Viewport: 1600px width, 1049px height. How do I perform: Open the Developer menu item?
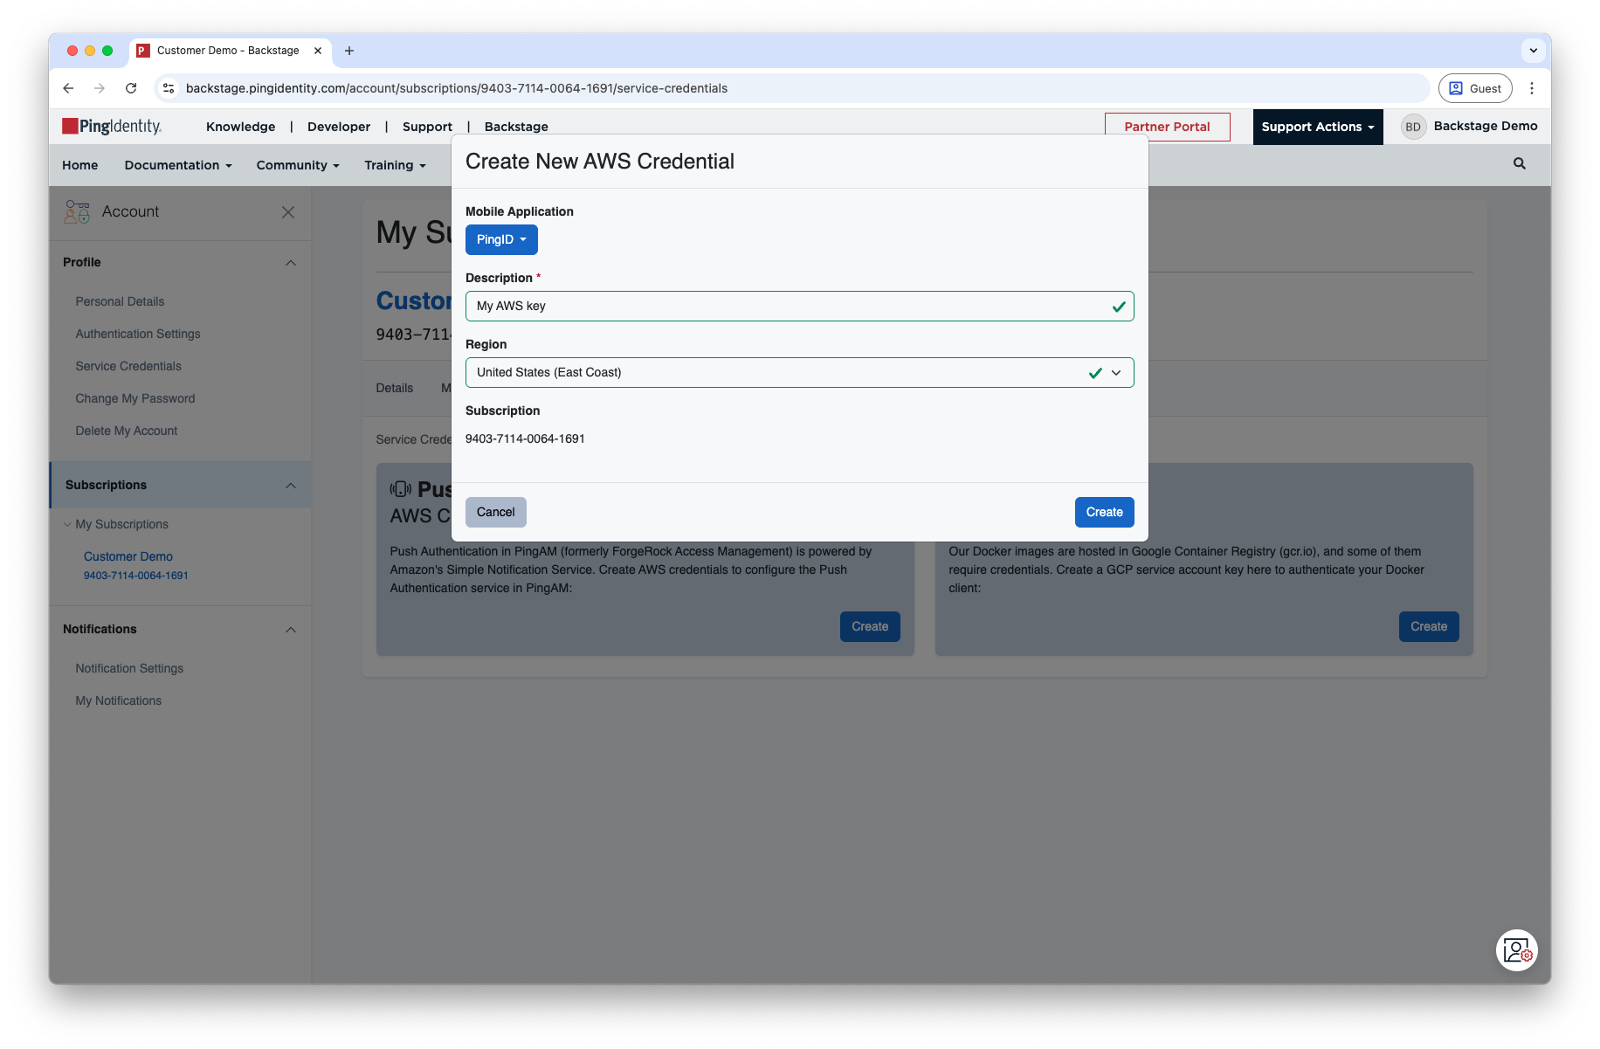[x=338, y=127]
